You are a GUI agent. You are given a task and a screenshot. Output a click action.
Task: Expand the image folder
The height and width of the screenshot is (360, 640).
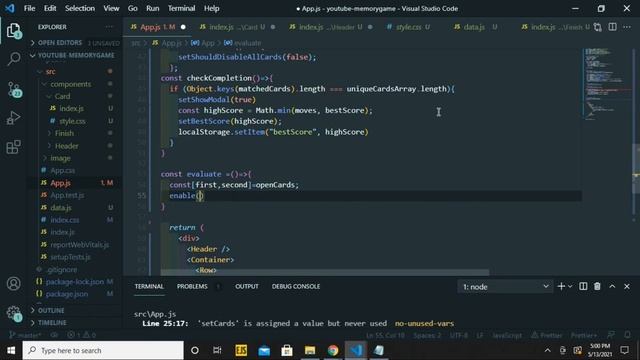[x=60, y=158]
